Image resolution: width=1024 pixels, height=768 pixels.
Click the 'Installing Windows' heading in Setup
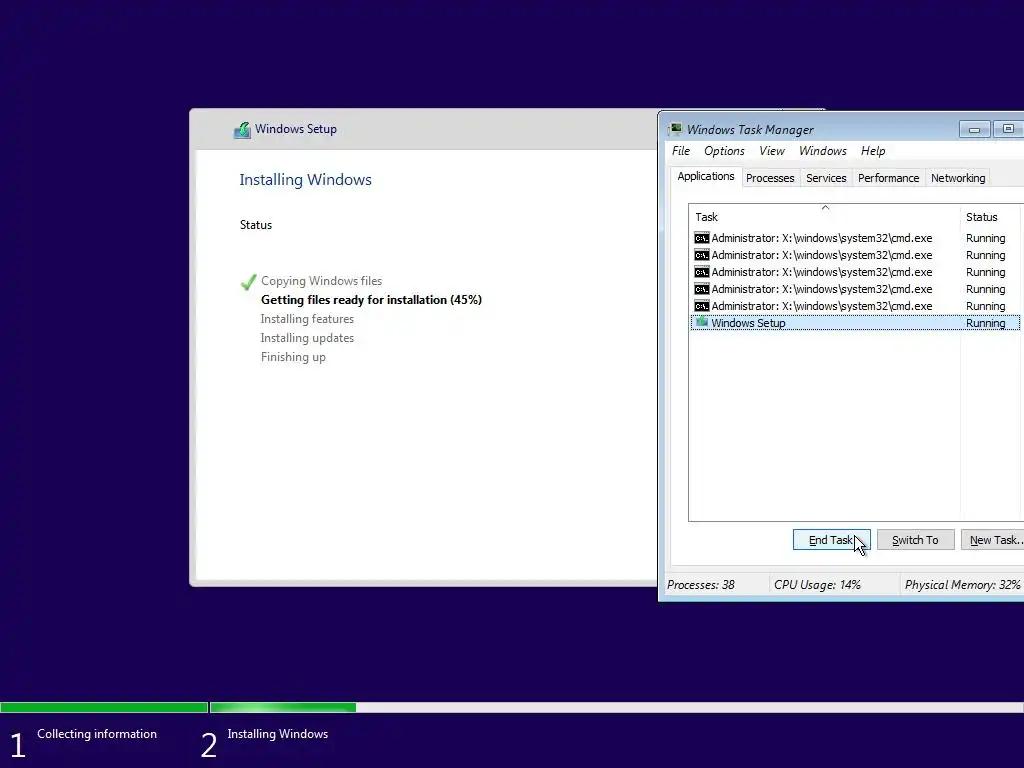[x=305, y=180]
